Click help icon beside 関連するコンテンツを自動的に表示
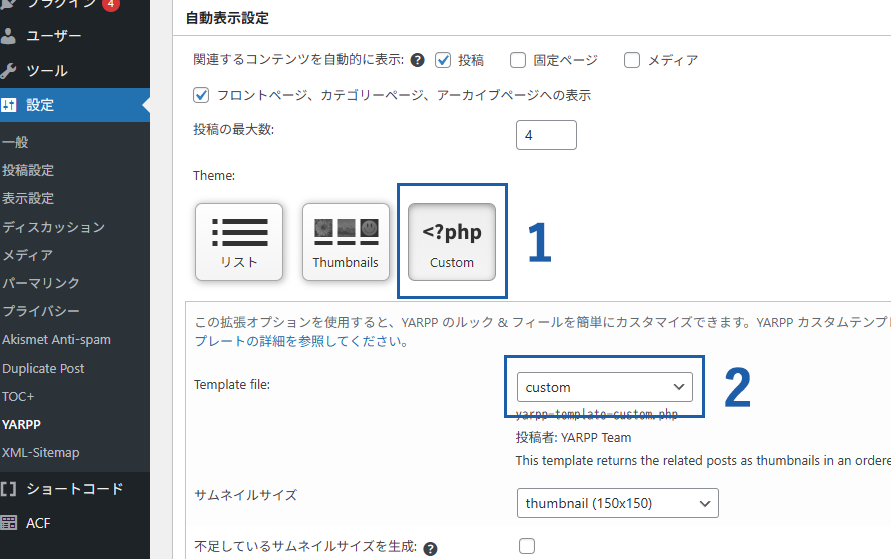The width and height of the screenshot is (891, 559). tap(418, 60)
